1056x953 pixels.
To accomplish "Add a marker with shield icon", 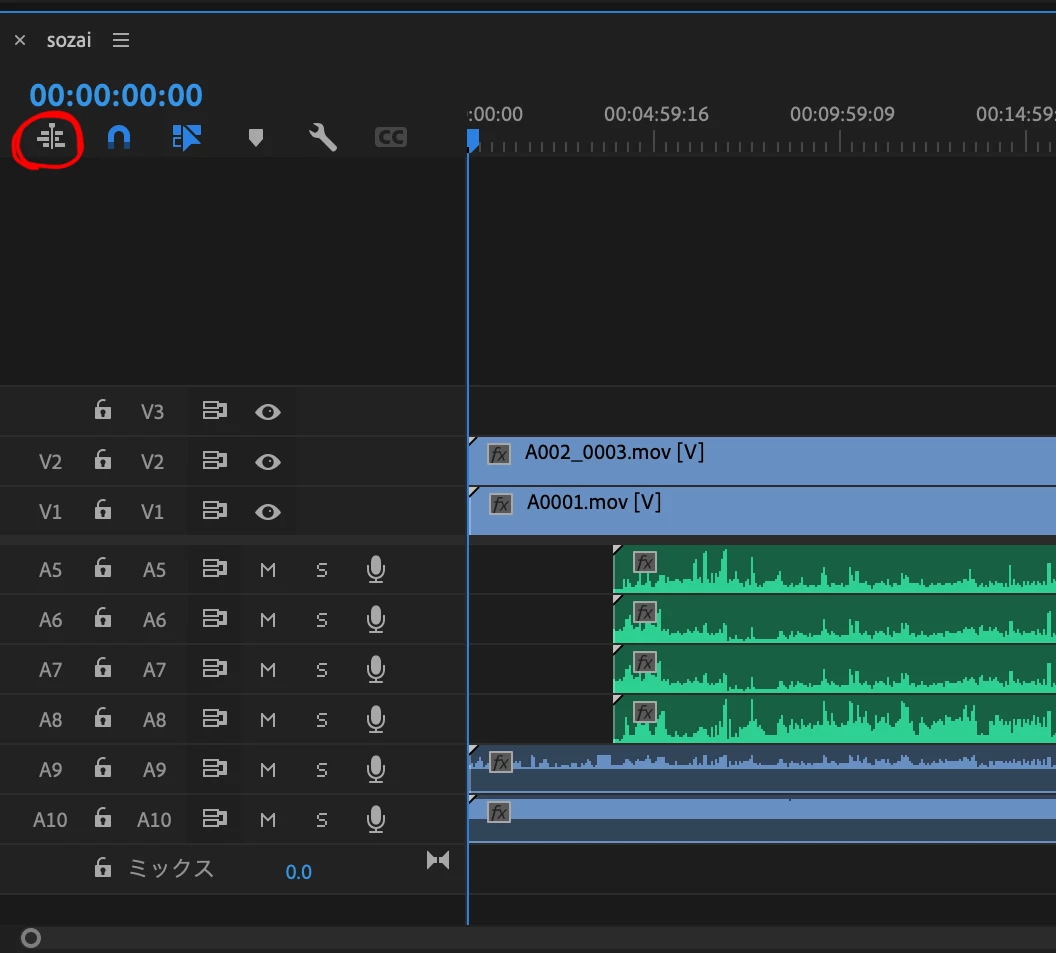I will 256,138.
